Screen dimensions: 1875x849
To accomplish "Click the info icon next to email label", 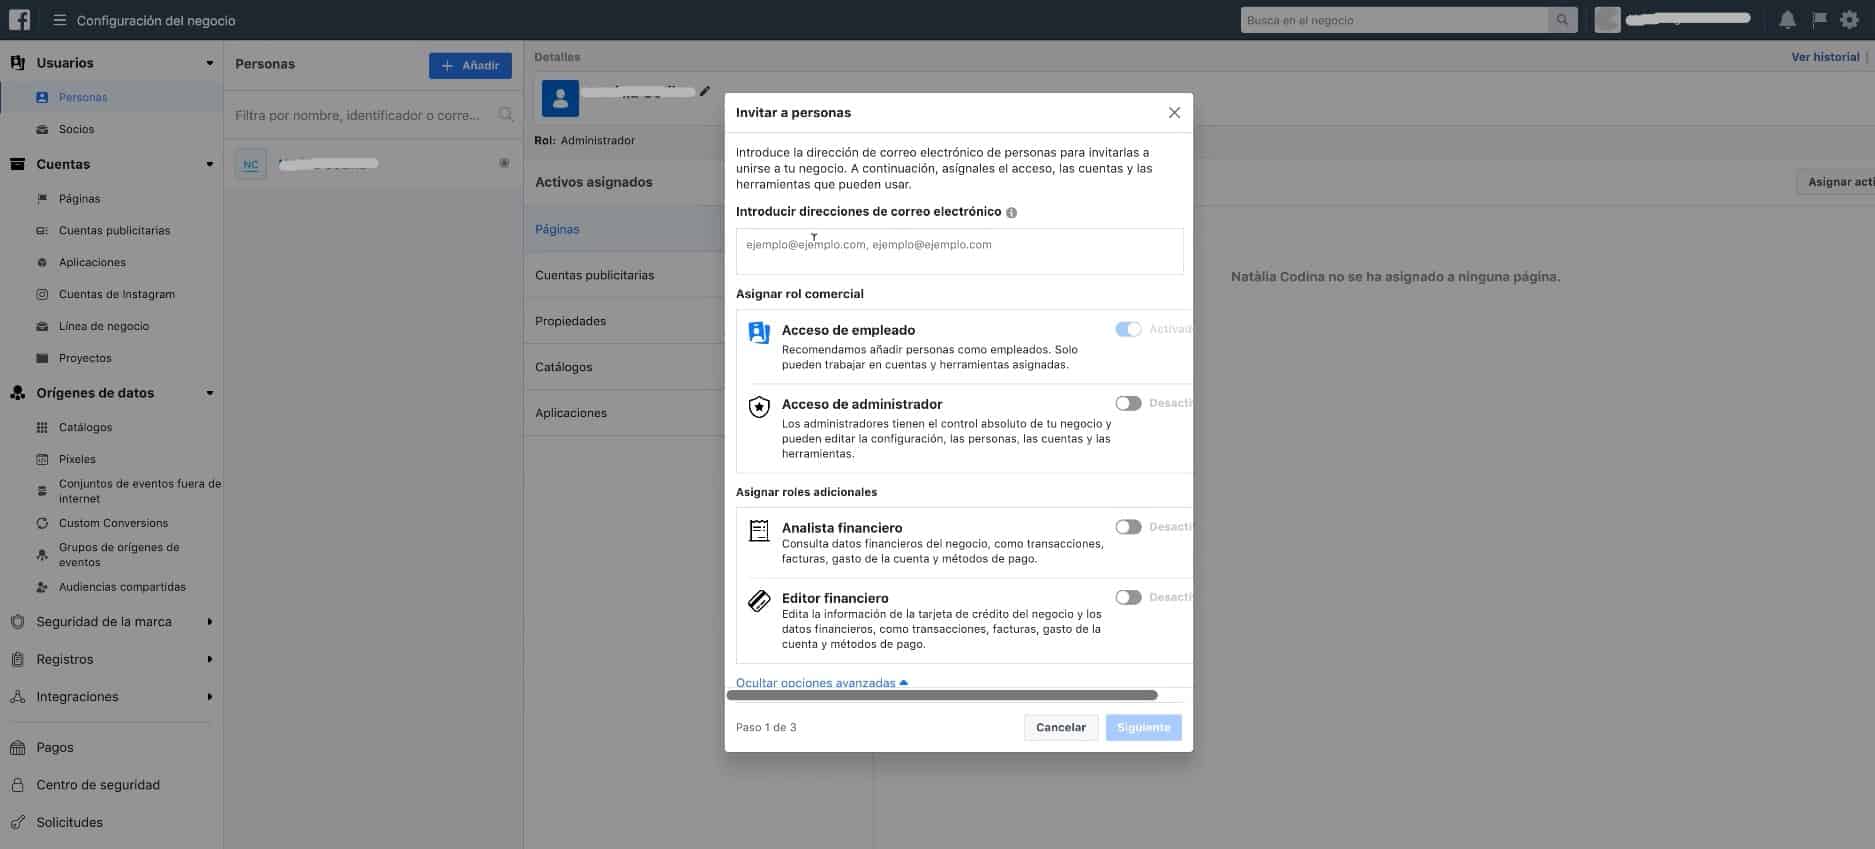I will pyautogui.click(x=1011, y=213).
